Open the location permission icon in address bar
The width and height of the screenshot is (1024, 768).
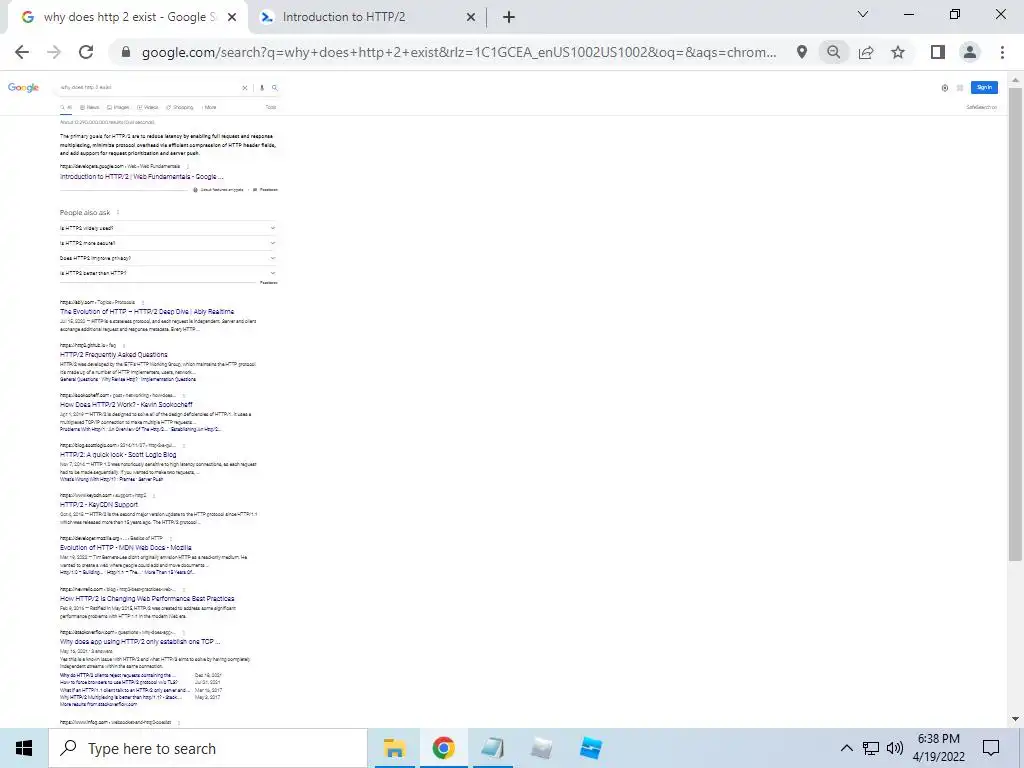801,52
